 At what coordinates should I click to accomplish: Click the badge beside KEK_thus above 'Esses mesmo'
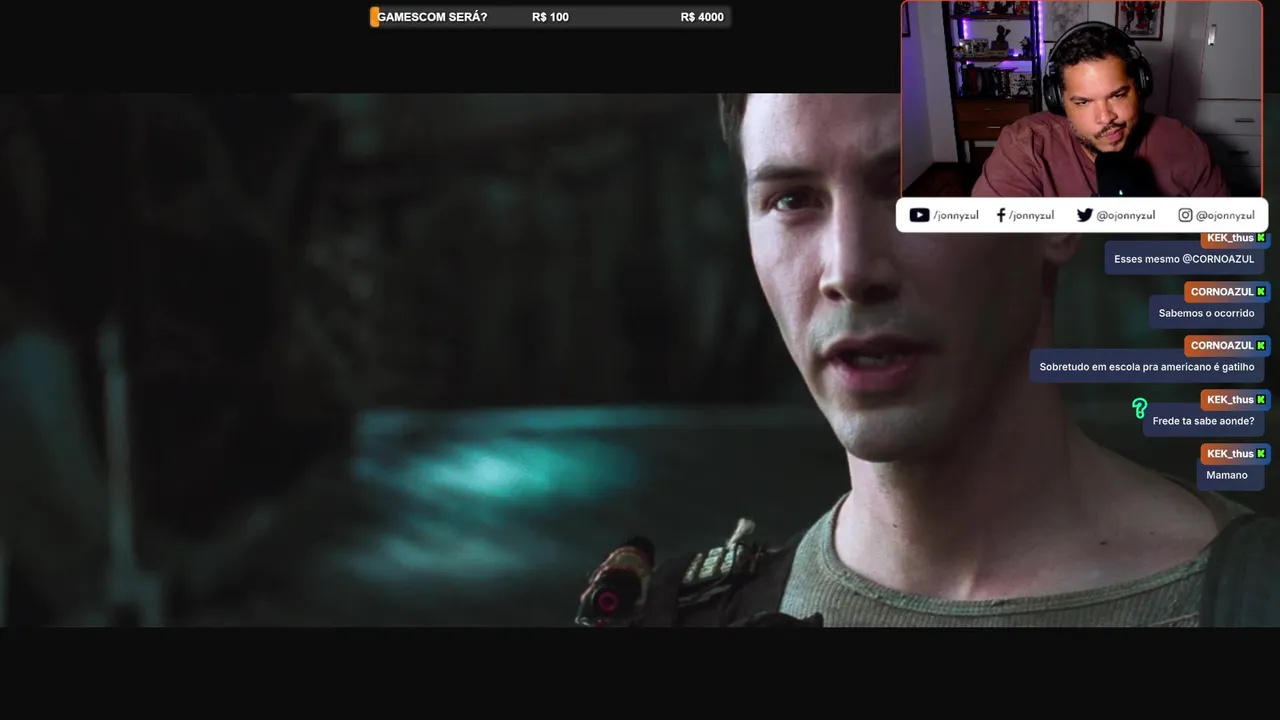tap(1261, 238)
